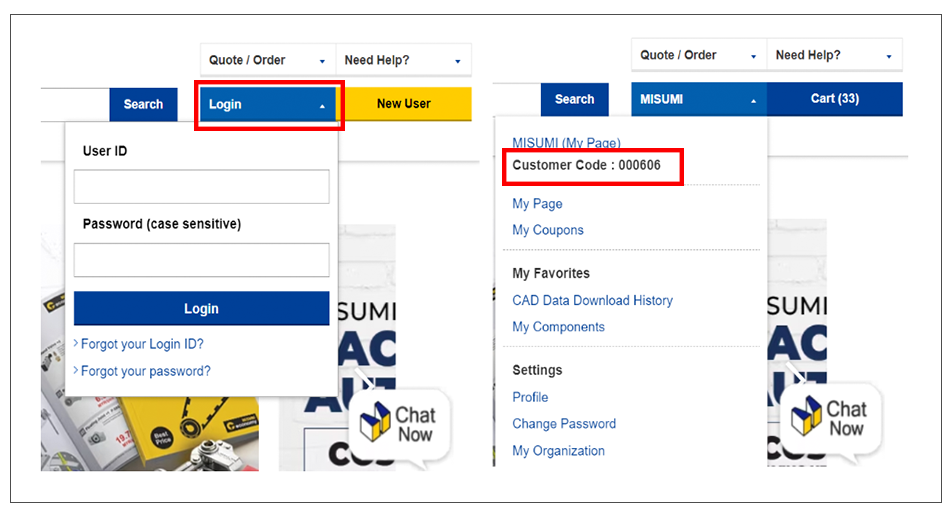This screenshot has width=950, height=514.
Task: Open Forgot your password? link
Action: coord(145,371)
